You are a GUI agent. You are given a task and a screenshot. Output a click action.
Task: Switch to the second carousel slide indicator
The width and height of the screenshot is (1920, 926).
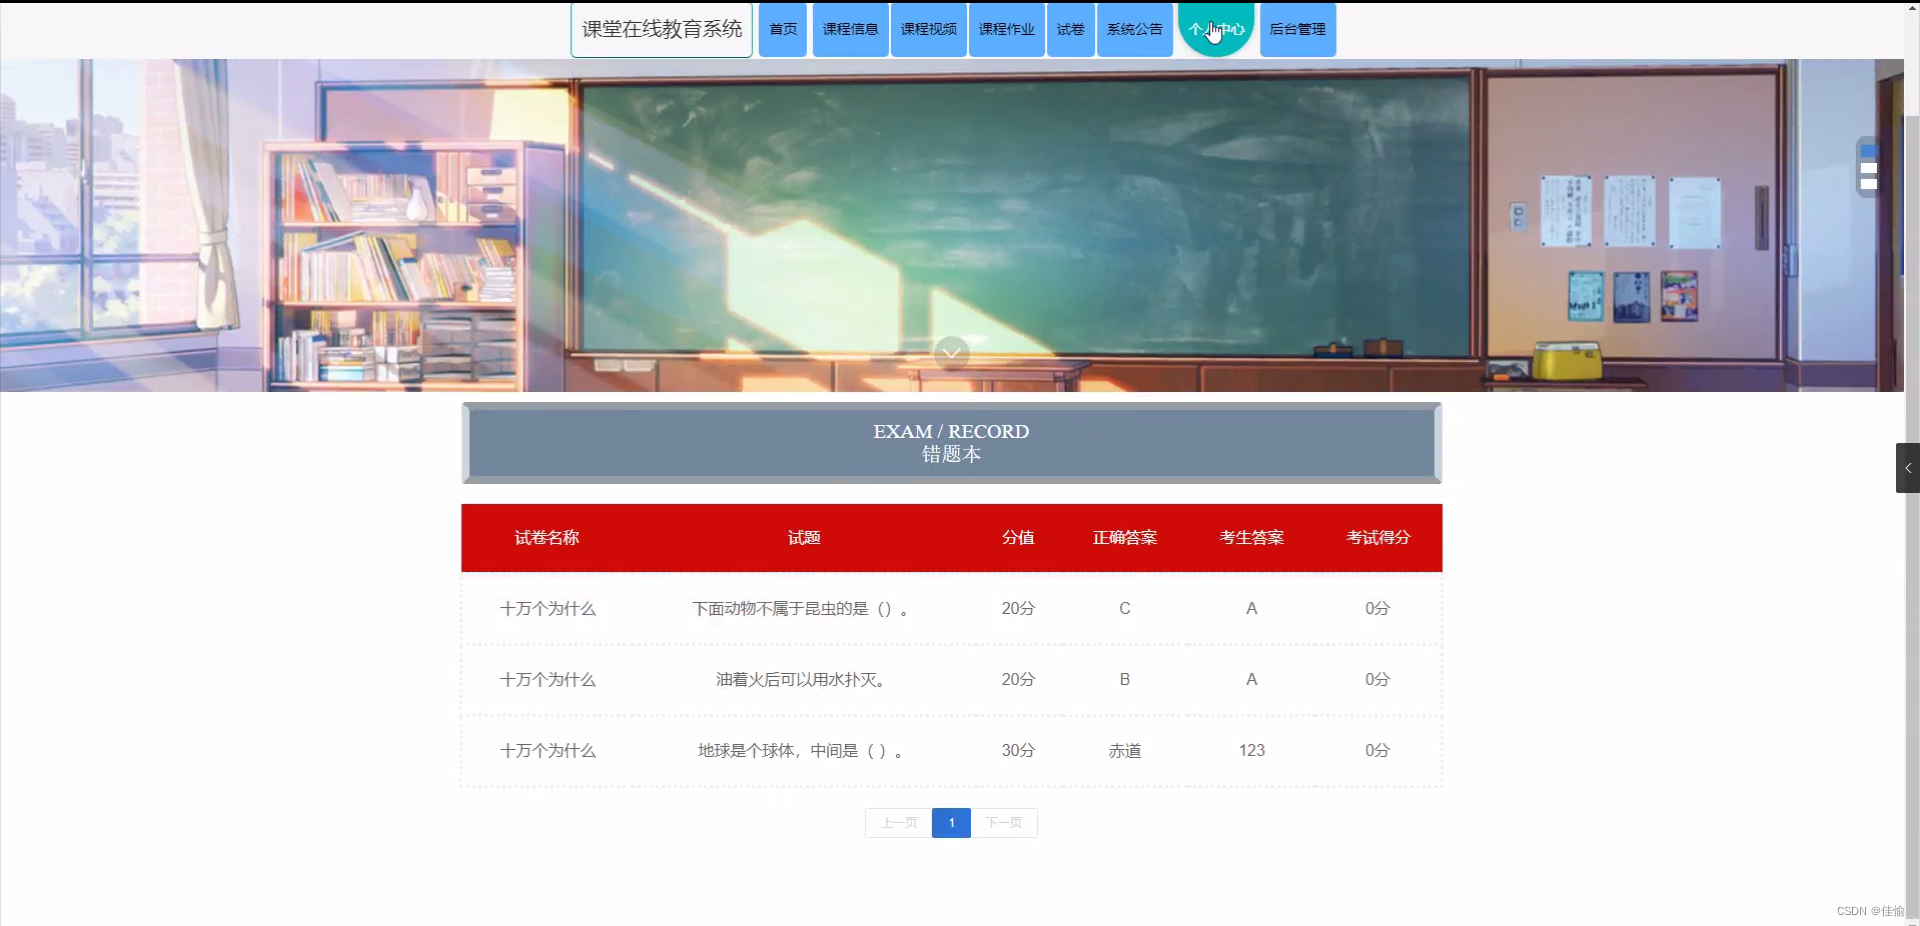pyautogui.click(x=1869, y=168)
